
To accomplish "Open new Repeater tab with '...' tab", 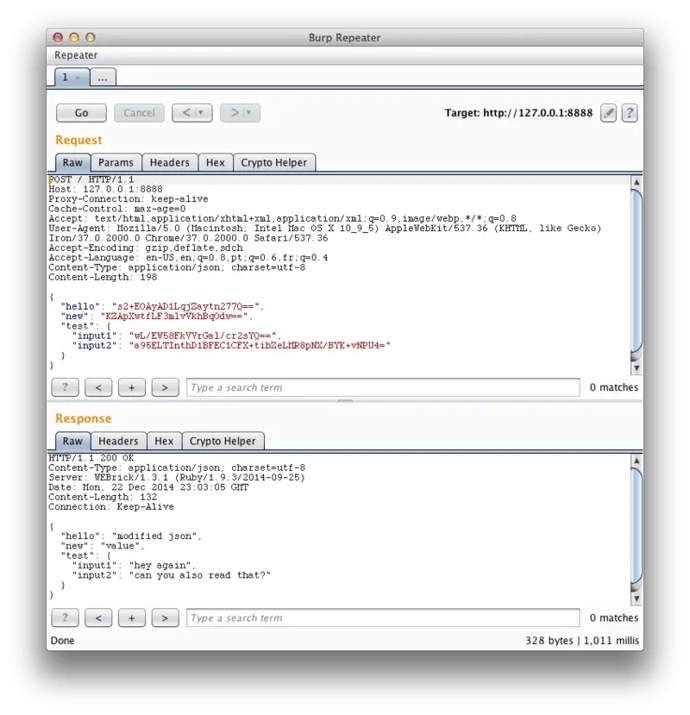I will [103, 77].
